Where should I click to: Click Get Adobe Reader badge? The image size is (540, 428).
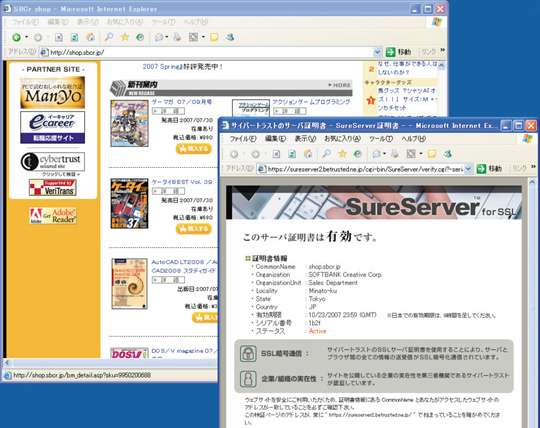coord(53,216)
